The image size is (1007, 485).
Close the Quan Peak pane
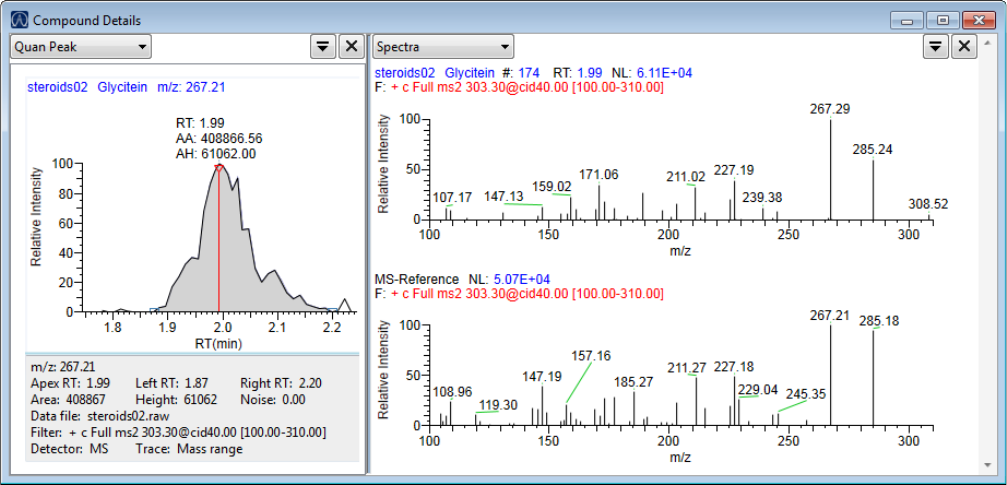point(351,46)
